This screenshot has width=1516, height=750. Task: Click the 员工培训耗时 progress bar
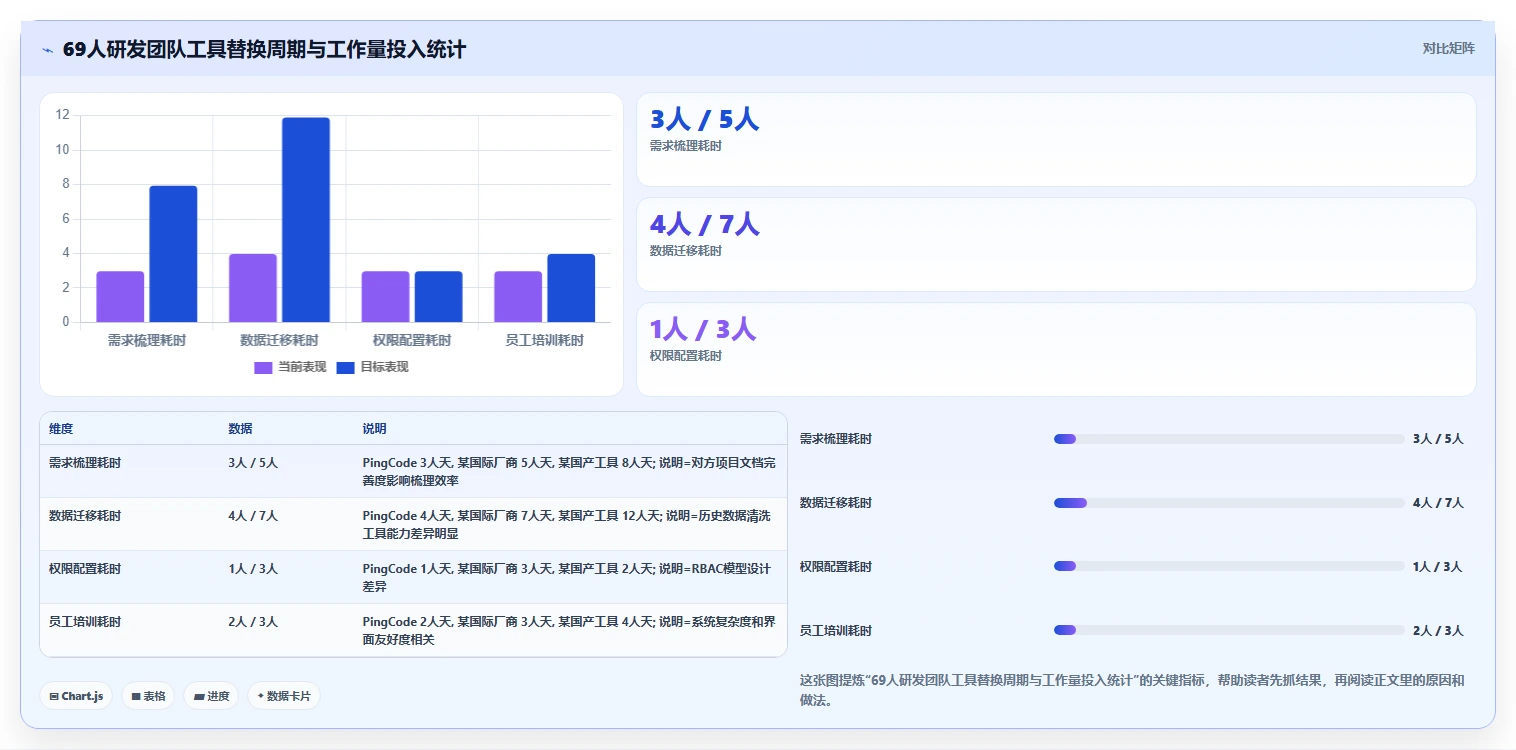(x=1229, y=630)
